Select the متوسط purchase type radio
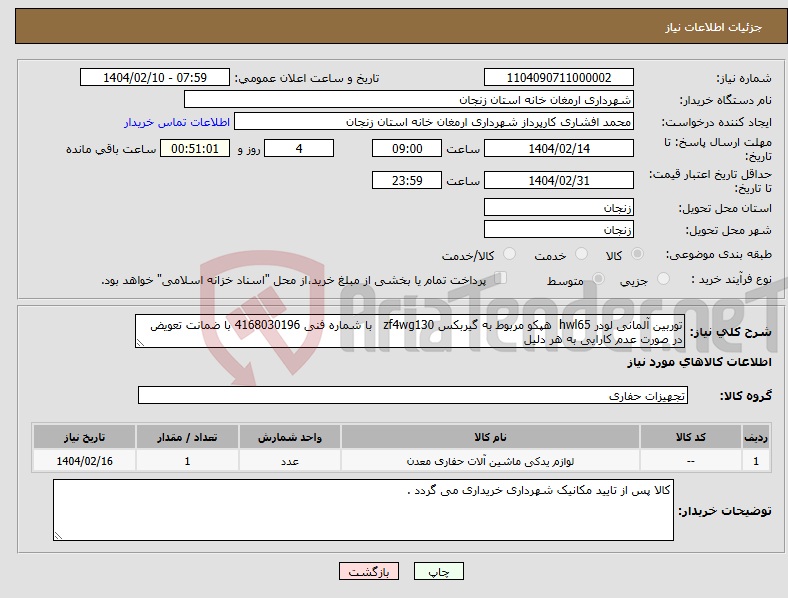 pos(598,278)
